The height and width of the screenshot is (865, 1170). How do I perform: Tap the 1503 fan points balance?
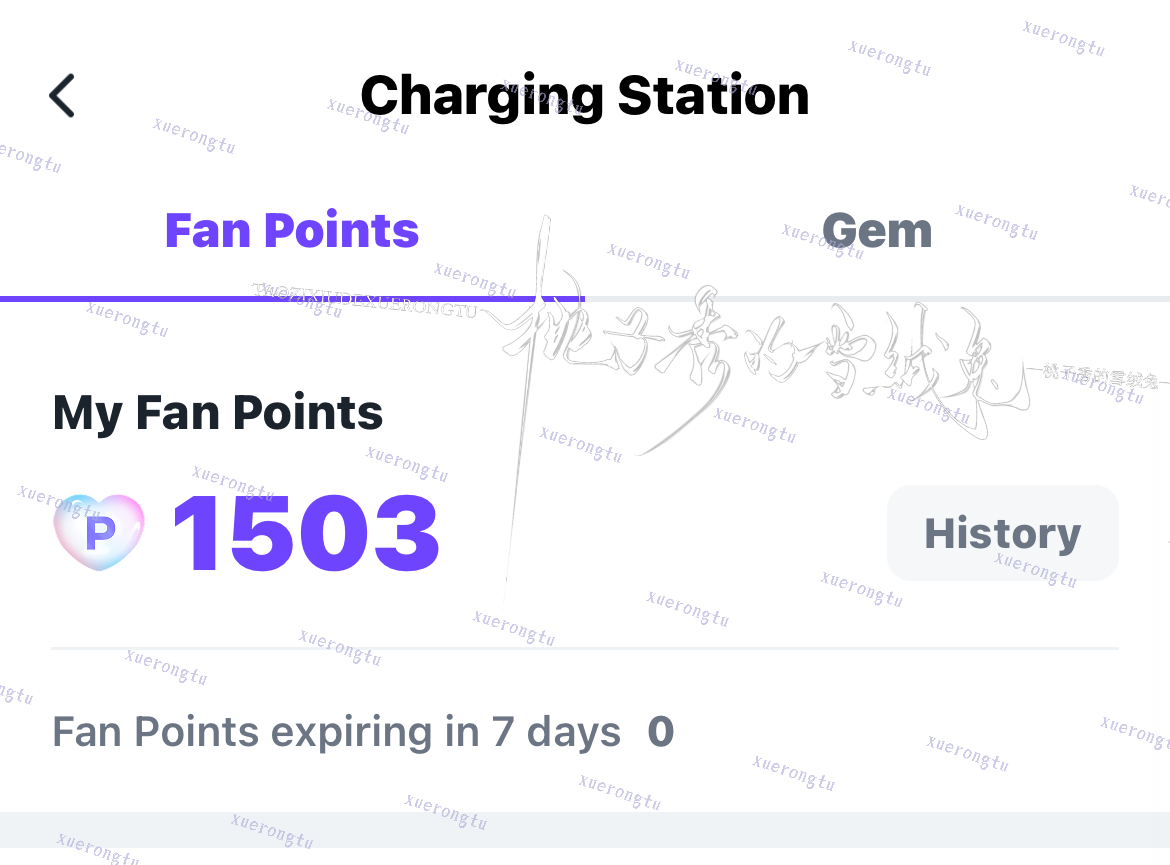[306, 534]
